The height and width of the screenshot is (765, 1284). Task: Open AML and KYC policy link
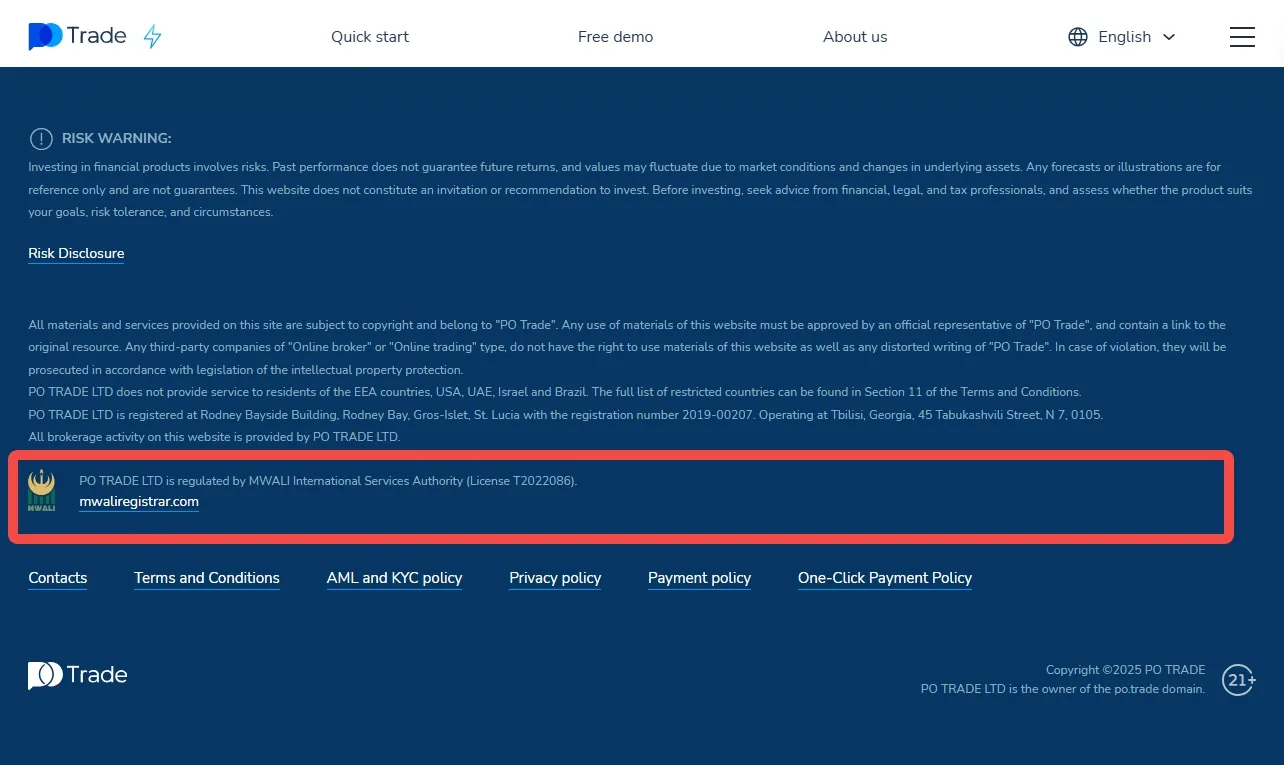[x=395, y=578]
